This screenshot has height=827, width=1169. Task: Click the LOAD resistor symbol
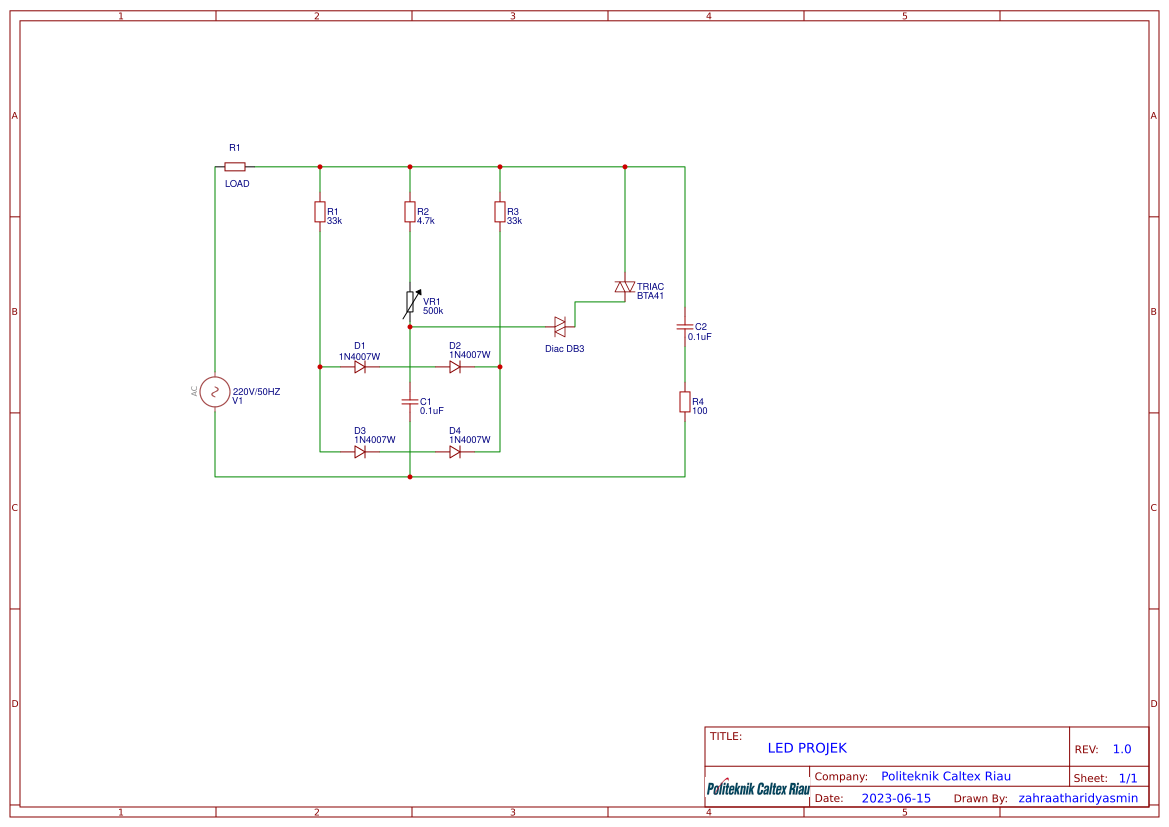[235, 167]
